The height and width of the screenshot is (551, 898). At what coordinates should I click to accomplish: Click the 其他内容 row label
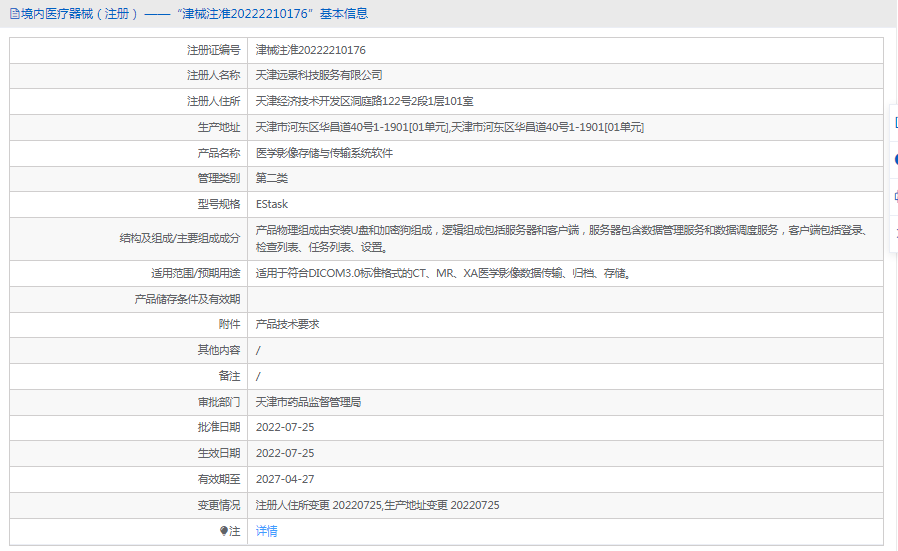[219, 350]
